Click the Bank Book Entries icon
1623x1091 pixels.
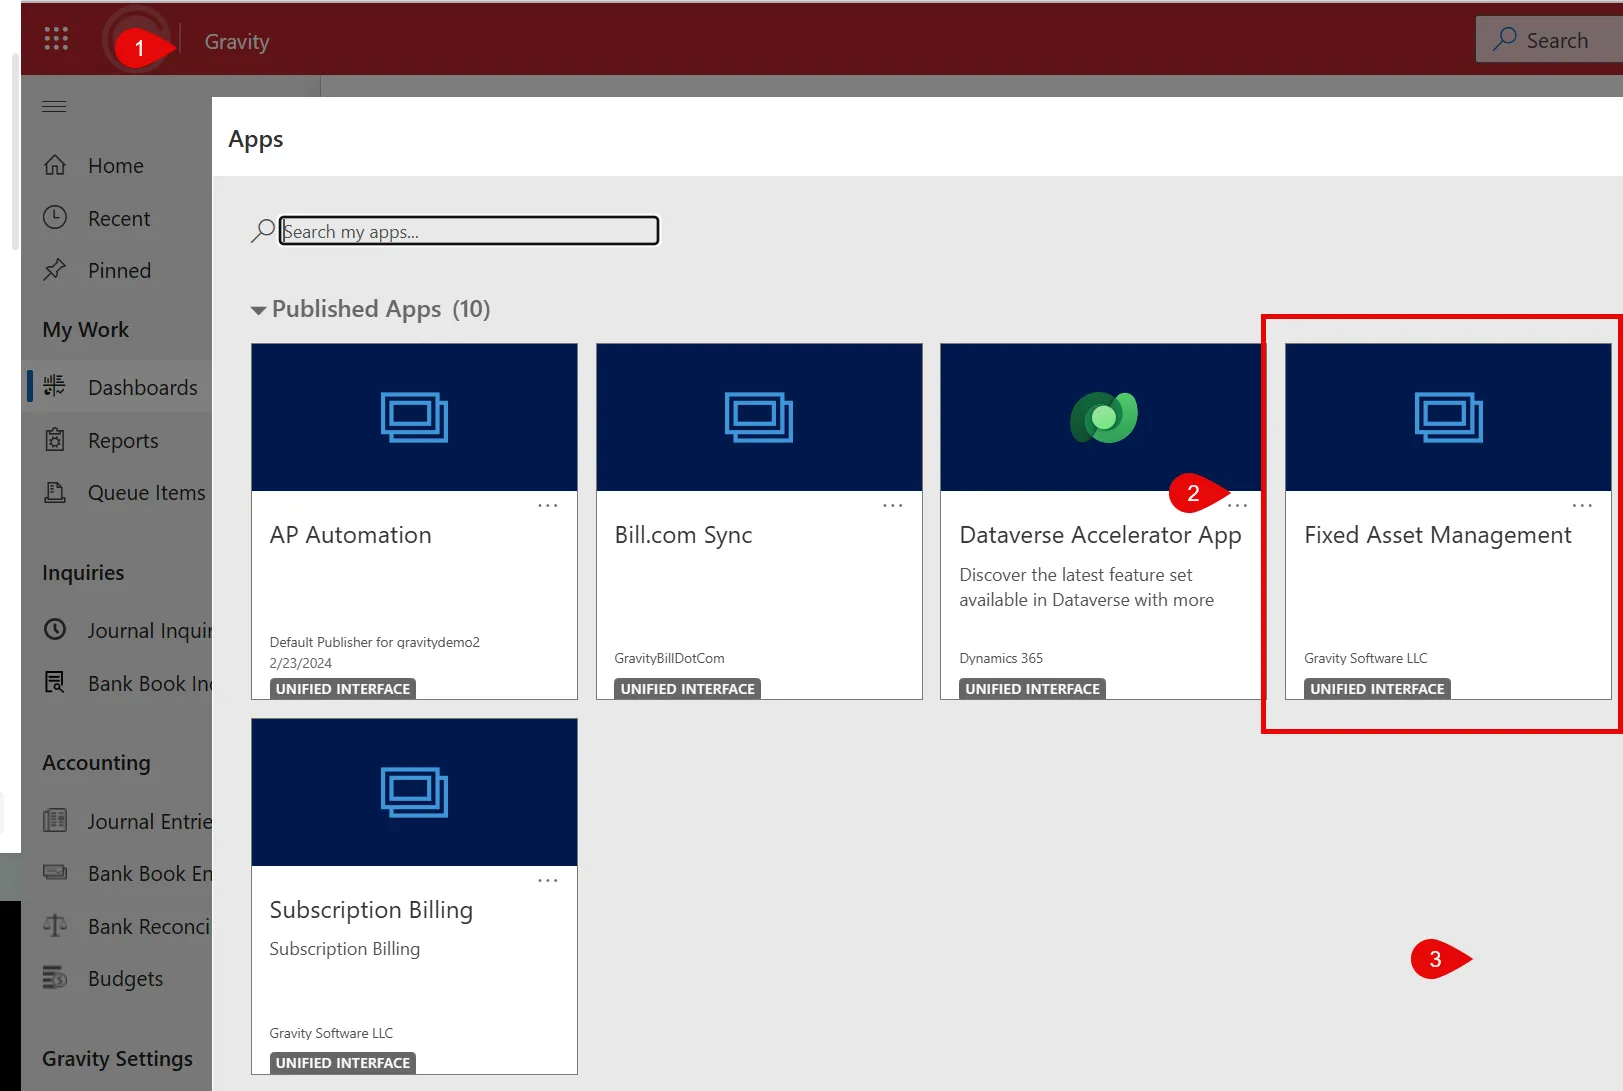point(55,872)
